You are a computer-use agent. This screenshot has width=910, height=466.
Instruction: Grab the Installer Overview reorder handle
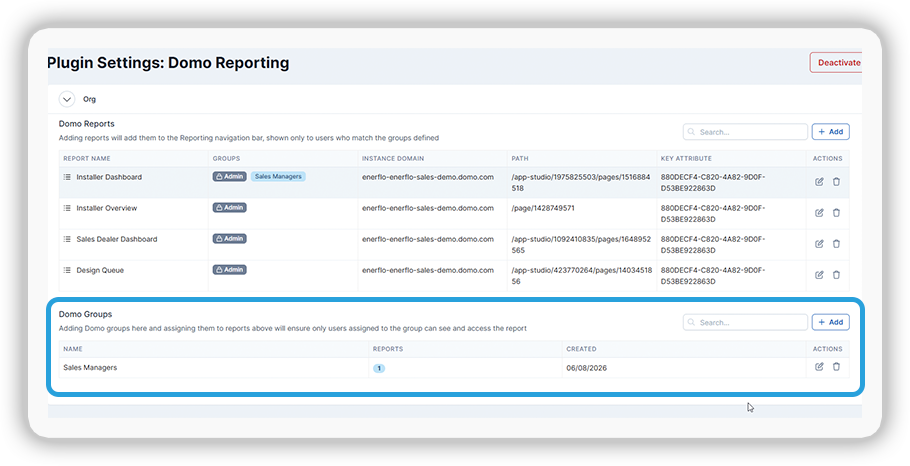(x=67, y=208)
